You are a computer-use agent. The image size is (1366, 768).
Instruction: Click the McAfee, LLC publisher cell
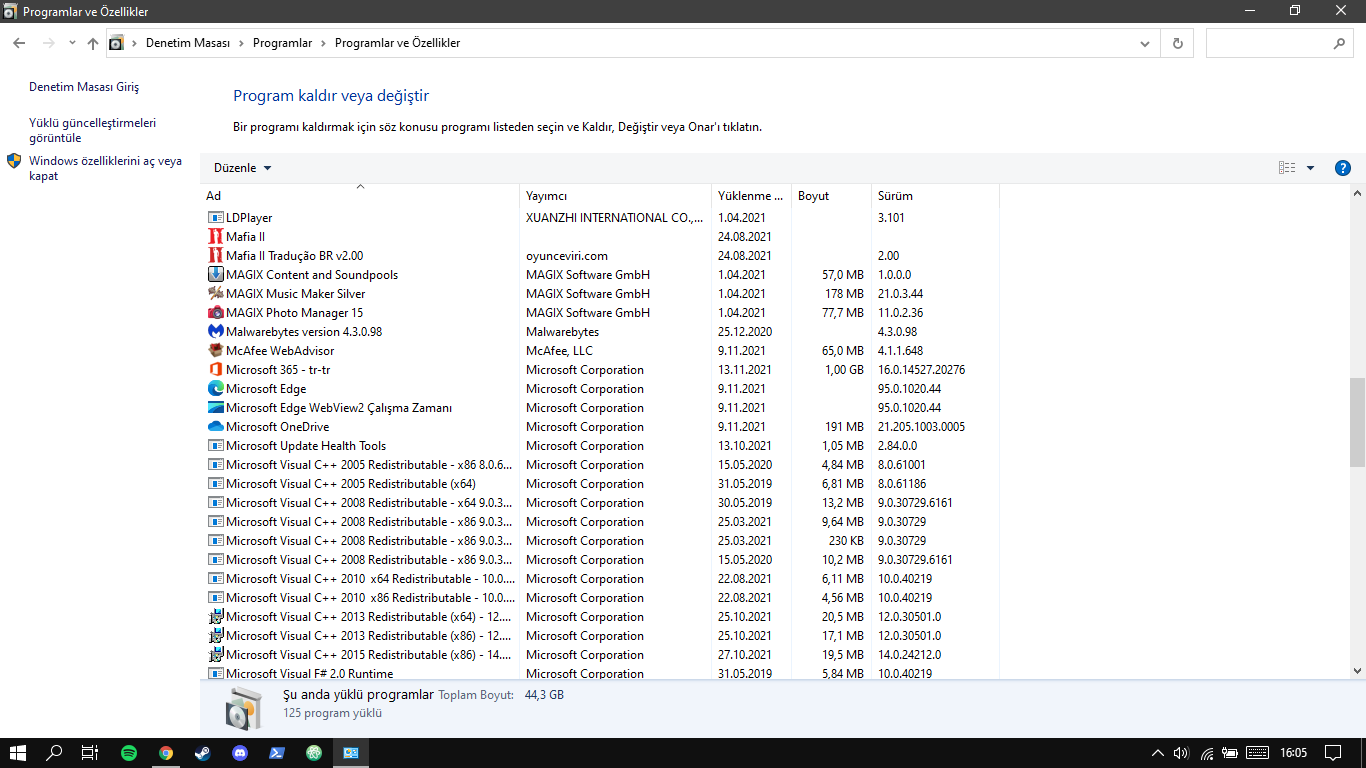(559, 350)
